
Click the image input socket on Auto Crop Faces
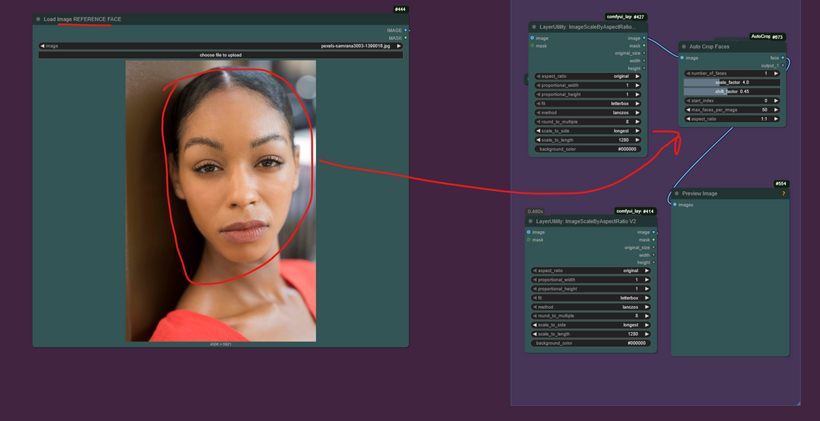(x=683, y=58)
